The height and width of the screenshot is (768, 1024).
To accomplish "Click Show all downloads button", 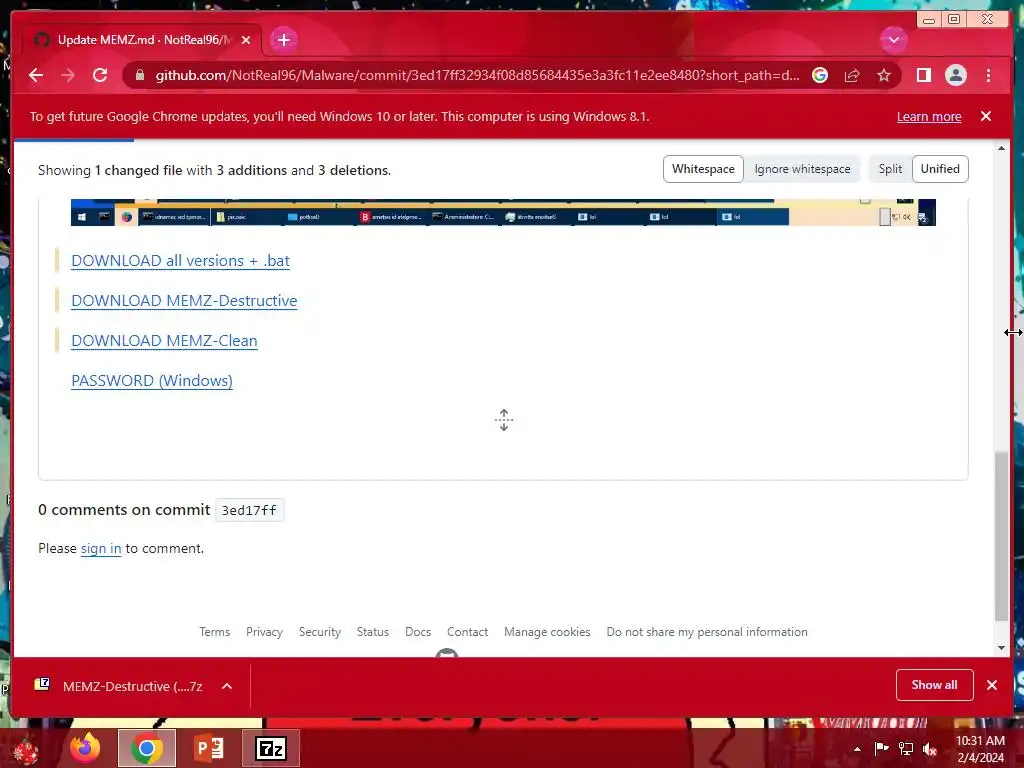I will tap(935, 684).
